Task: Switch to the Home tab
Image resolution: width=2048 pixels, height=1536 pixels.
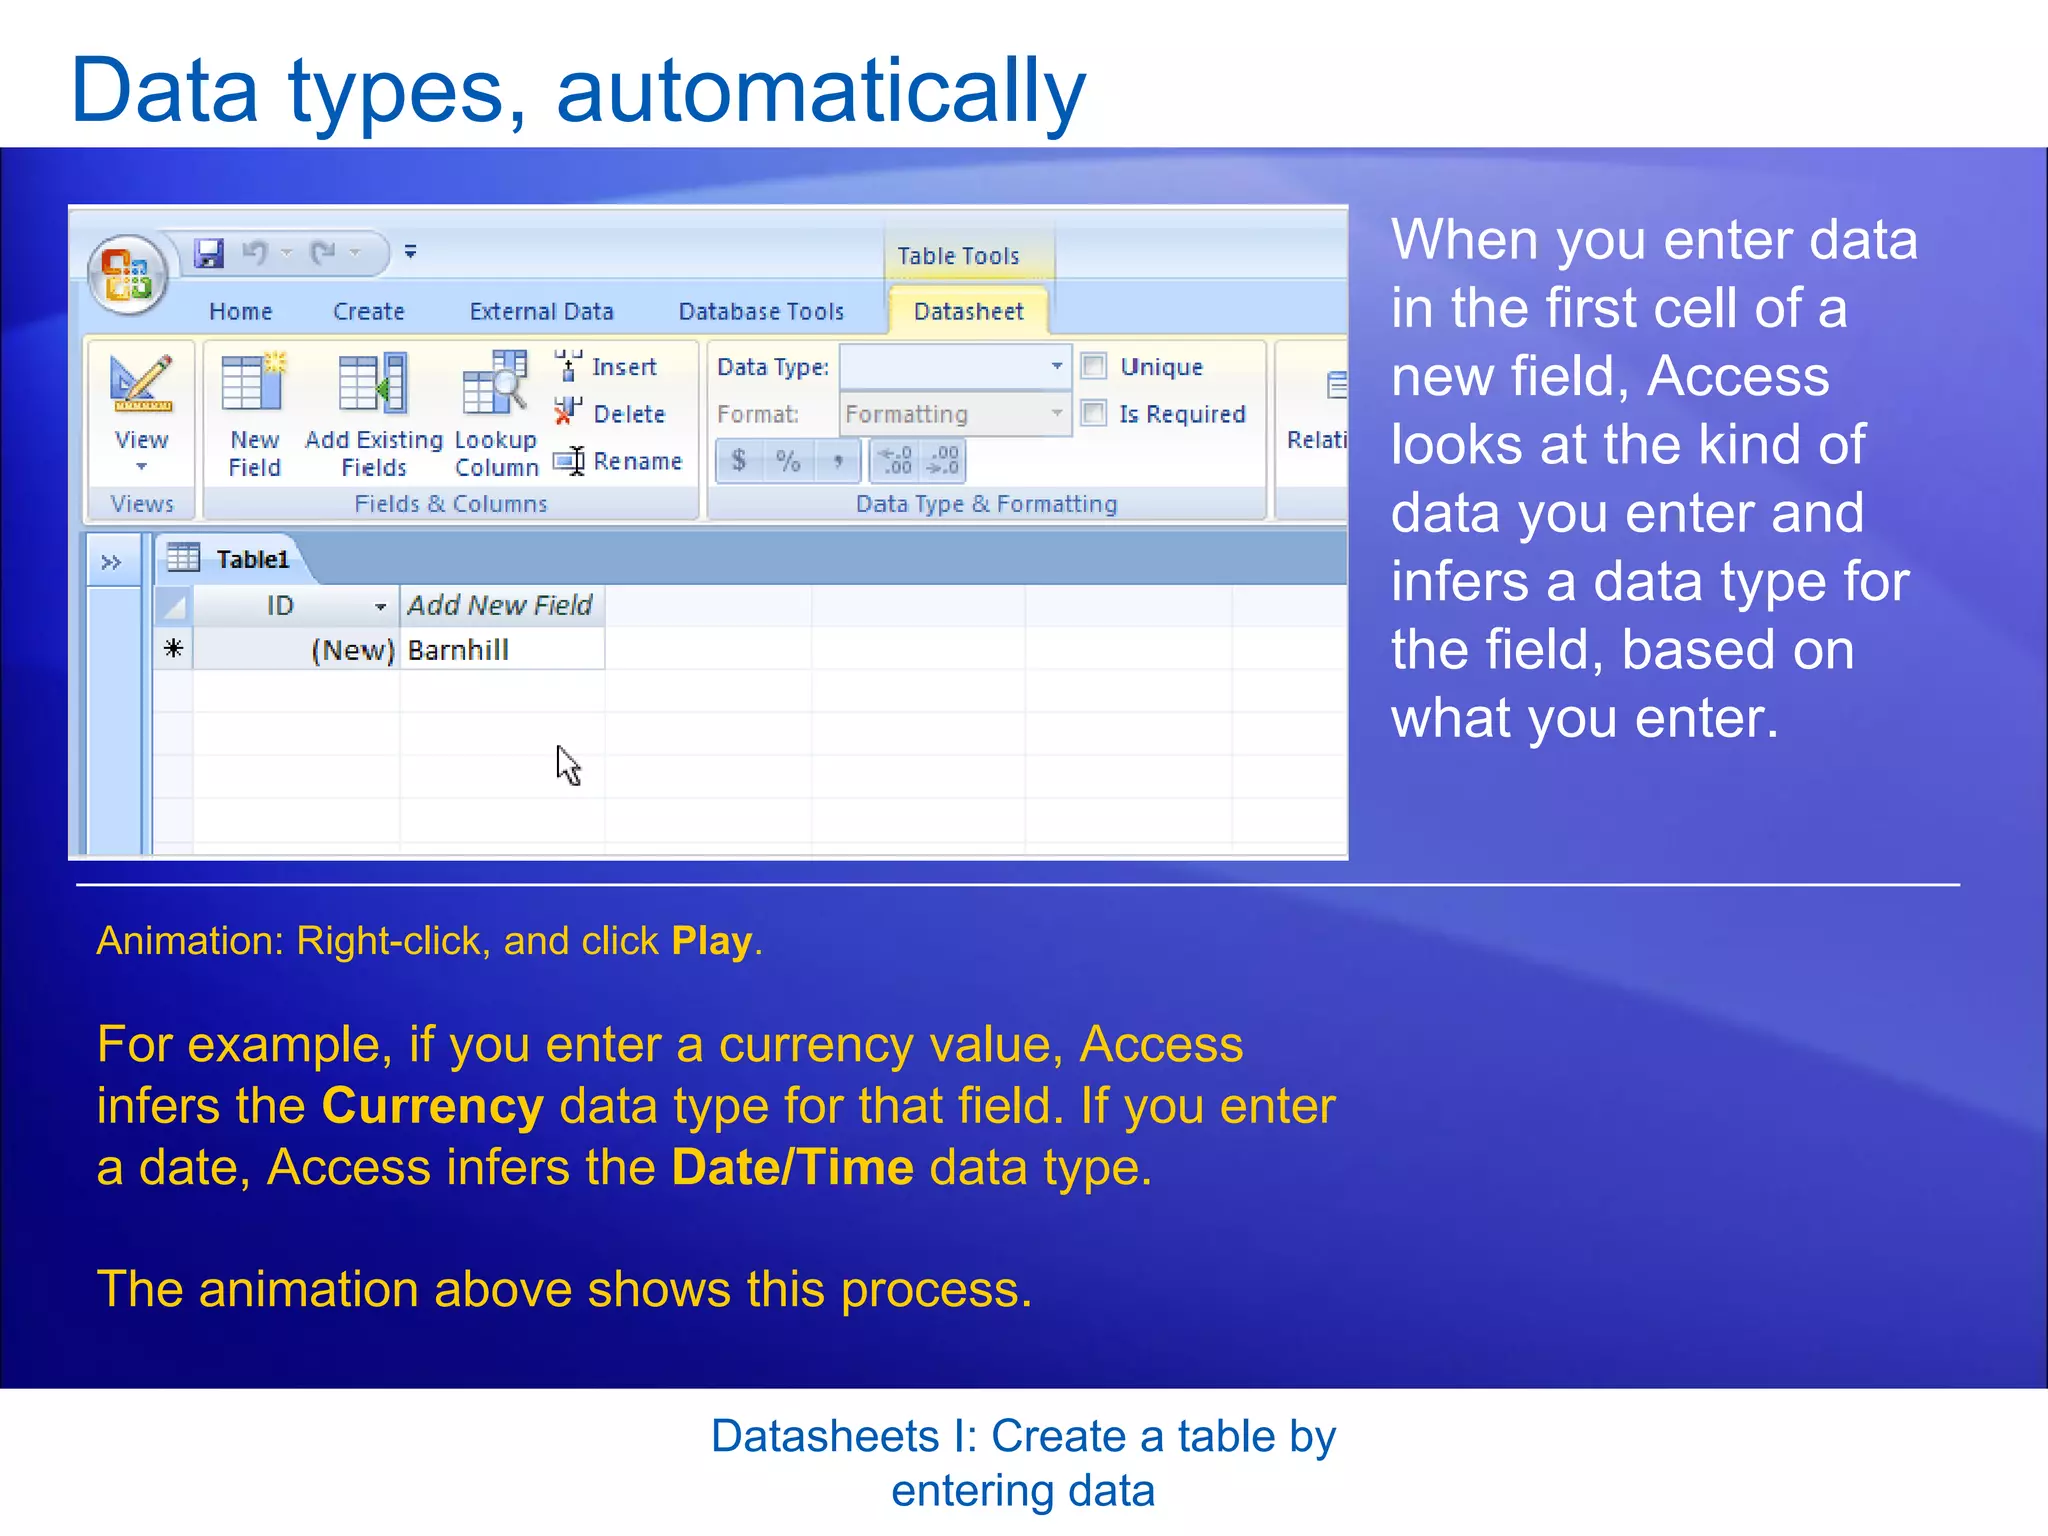Action: [241, 312]
